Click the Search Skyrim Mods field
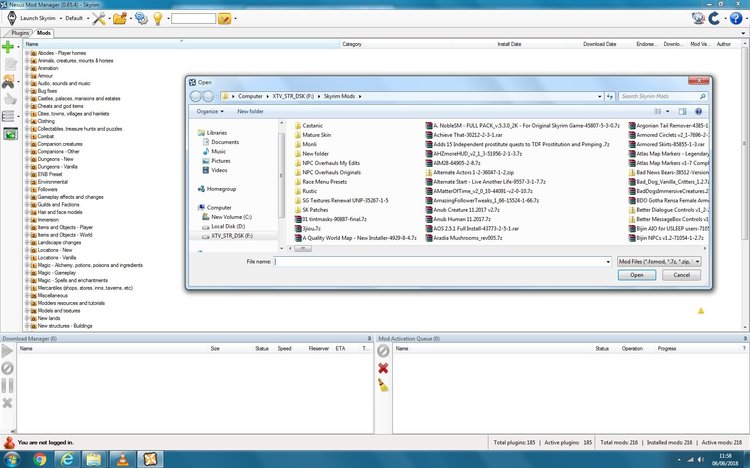Screen dimensions: 750x468 [662, 96]
